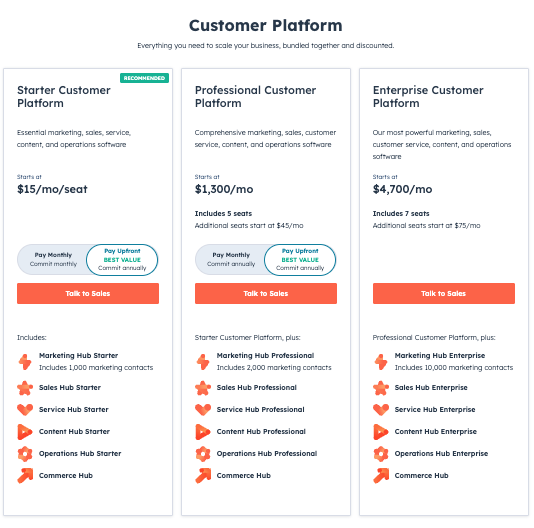Select Pay Upfront on Professional plan
534x528 pixels.
click(x=300, y=260)
